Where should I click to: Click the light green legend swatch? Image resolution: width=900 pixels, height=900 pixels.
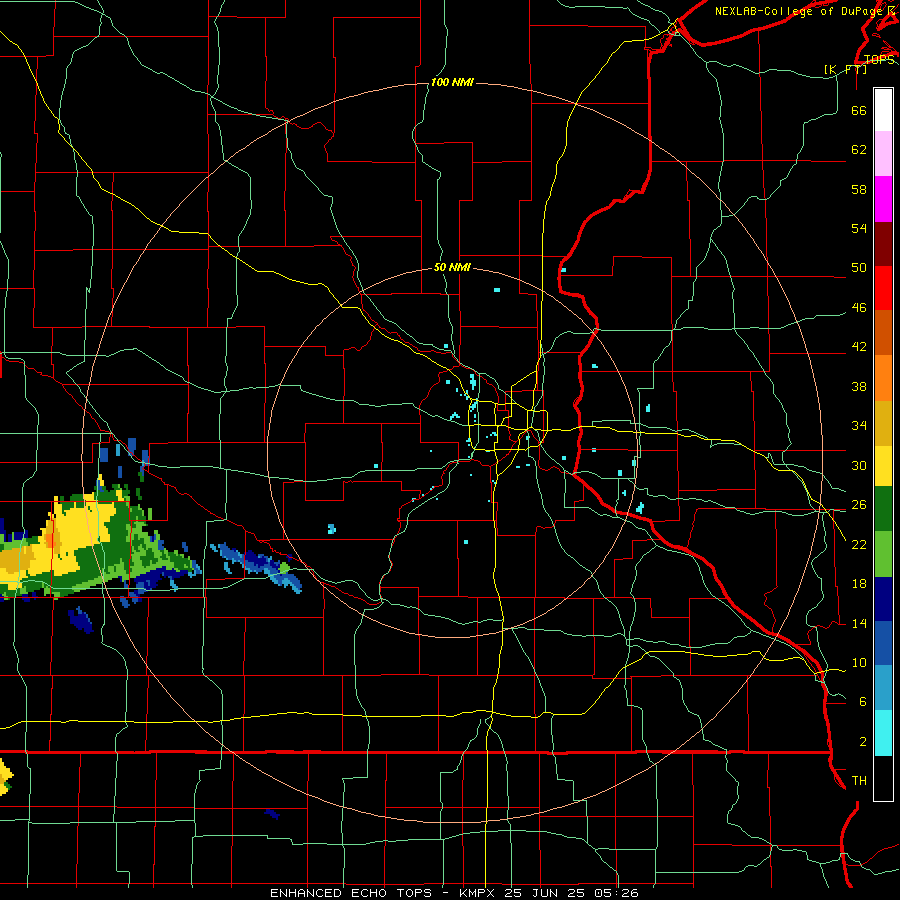tap(883, 554)
